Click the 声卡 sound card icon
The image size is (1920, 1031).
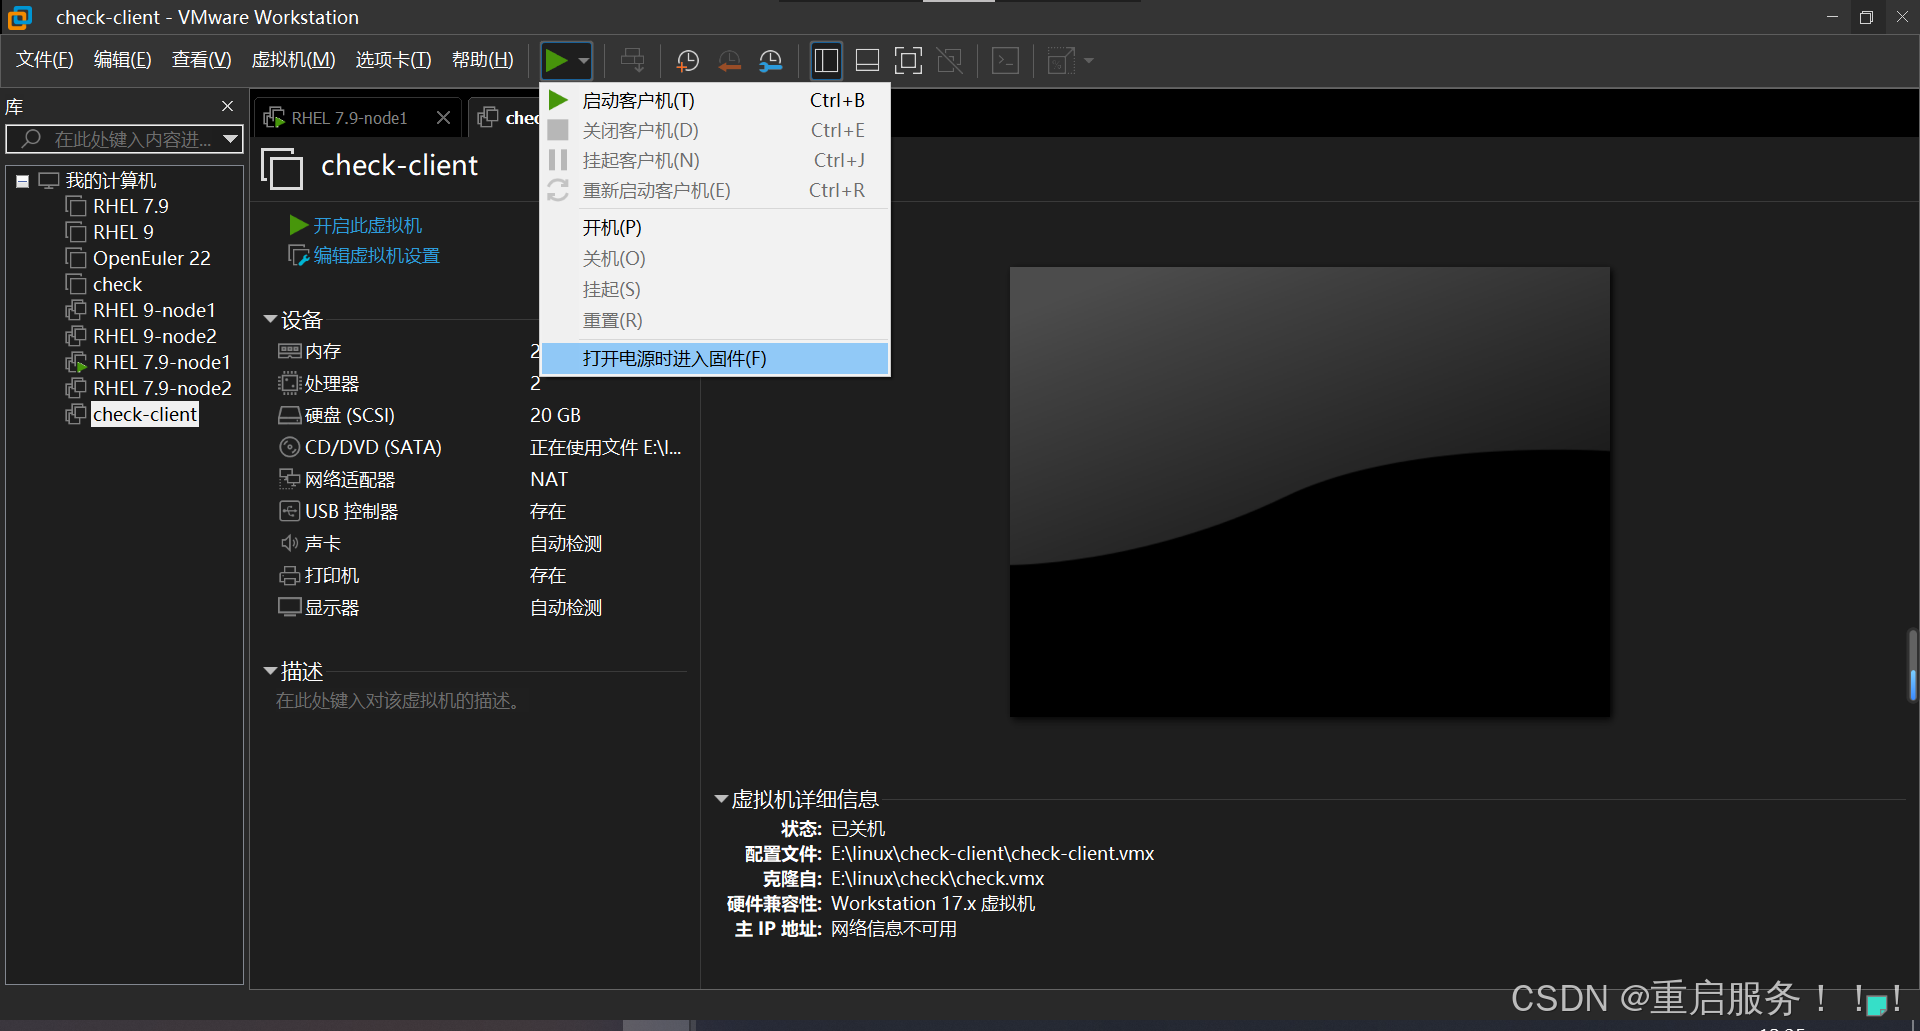pyautogui.click(x=289, y=543)
